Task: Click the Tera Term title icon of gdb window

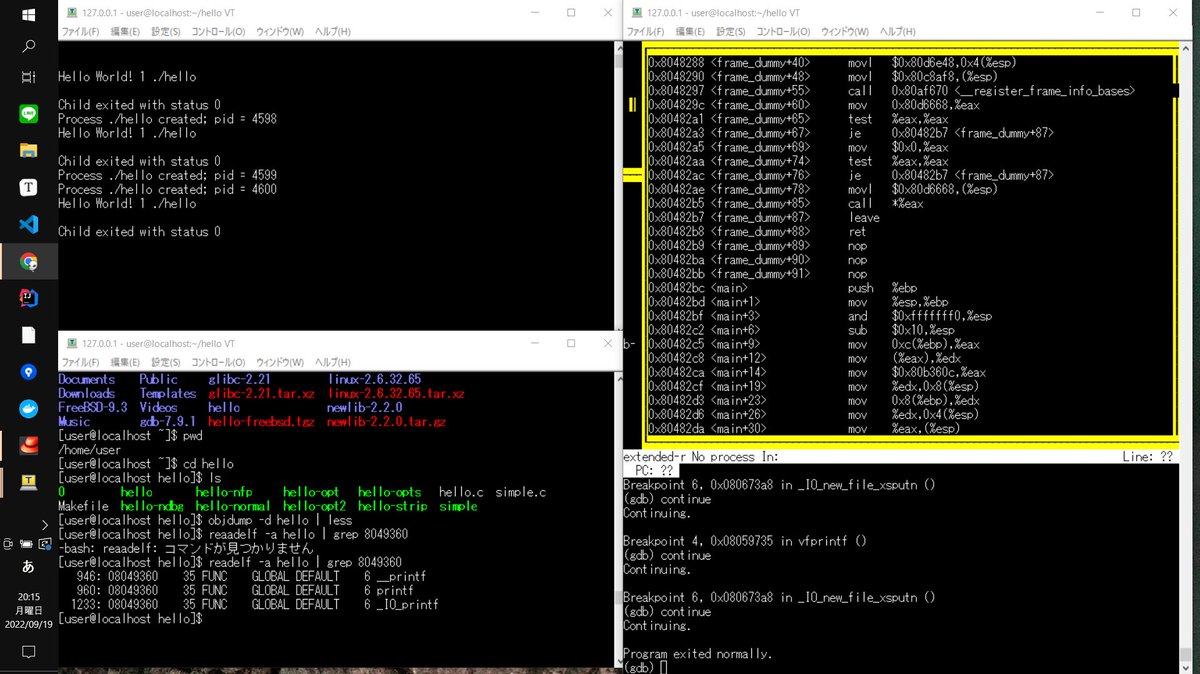Action: 635,13
